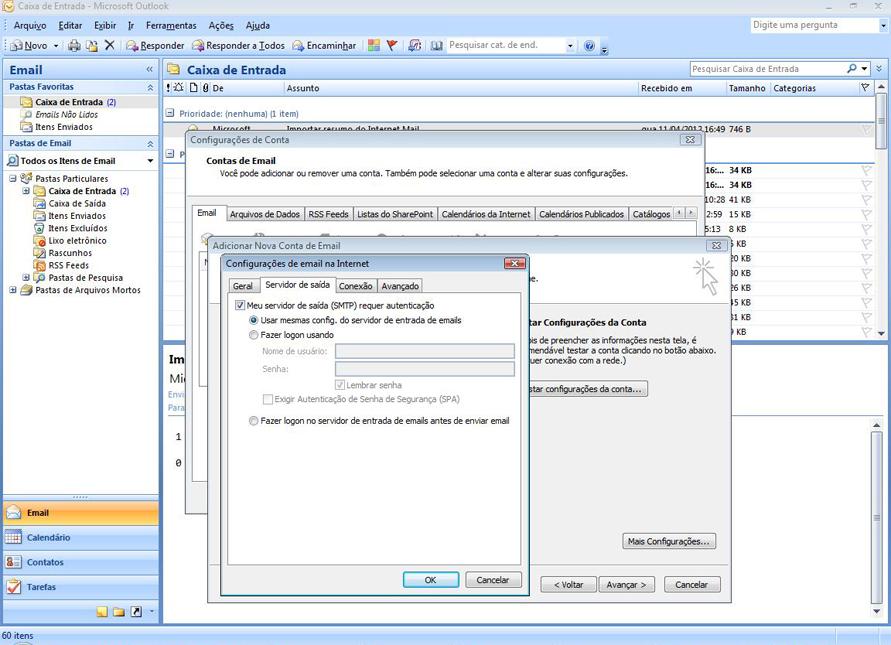891x645 pixels.
Task: Open the Address Book icon
Action: click(436, 45)
